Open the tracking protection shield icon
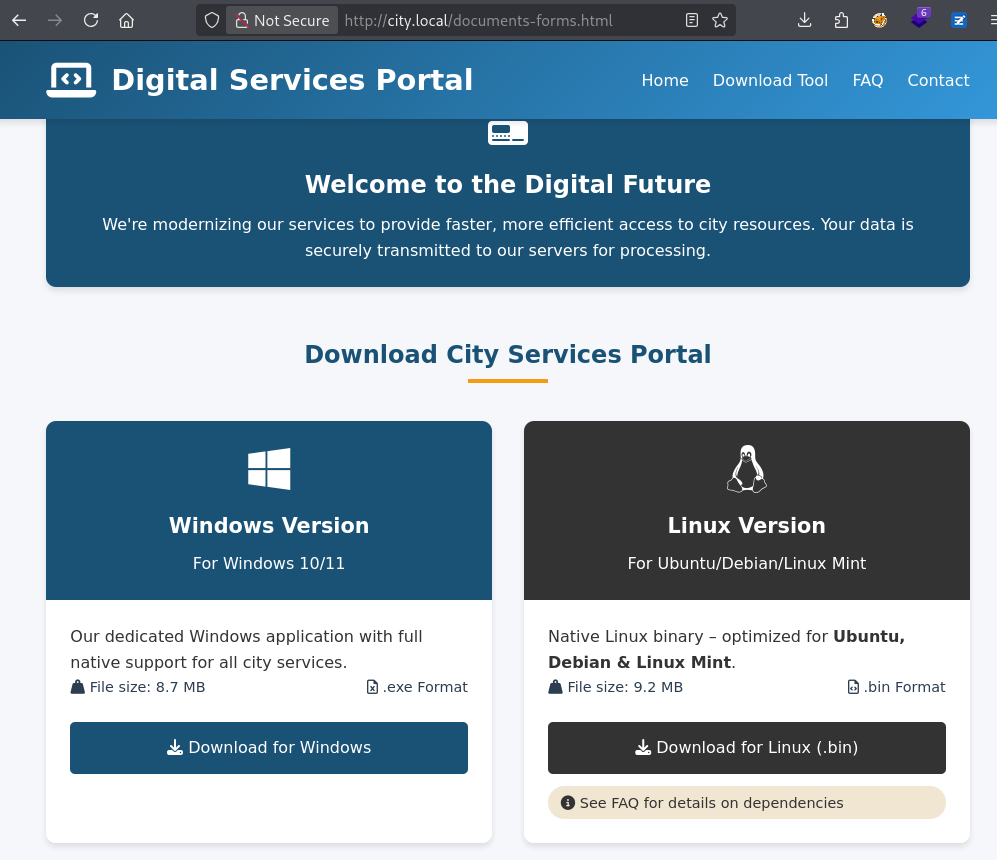Viewport: 997px width, 860px height. click(212, 20)
